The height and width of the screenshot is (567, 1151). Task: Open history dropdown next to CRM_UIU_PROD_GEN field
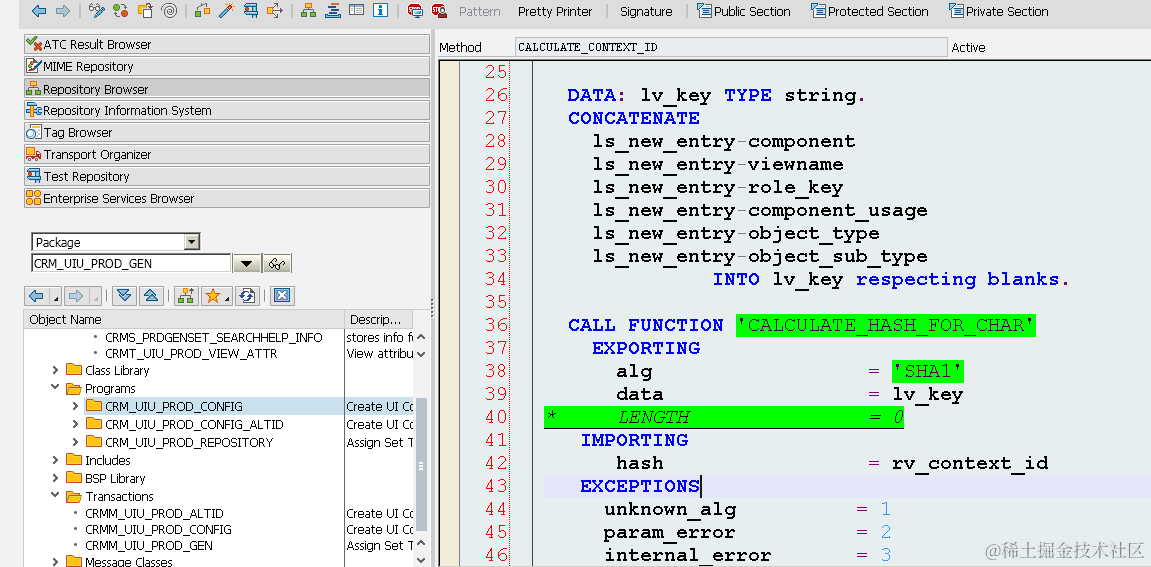[x=247, y=264]
